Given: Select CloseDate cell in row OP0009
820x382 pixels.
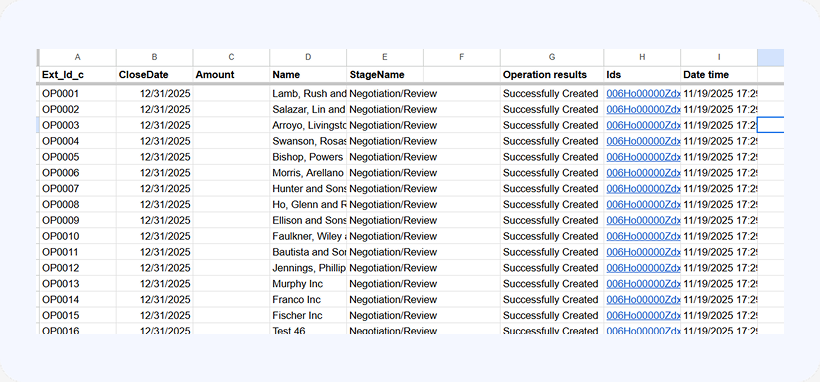Looking at the screenshot, I should coord(154,220).
